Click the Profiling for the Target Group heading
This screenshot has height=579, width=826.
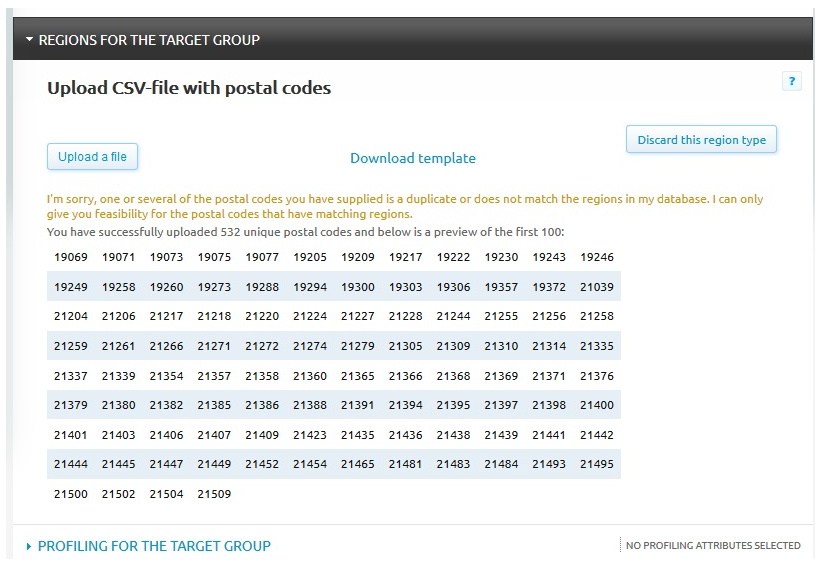[x=153, y=546]
